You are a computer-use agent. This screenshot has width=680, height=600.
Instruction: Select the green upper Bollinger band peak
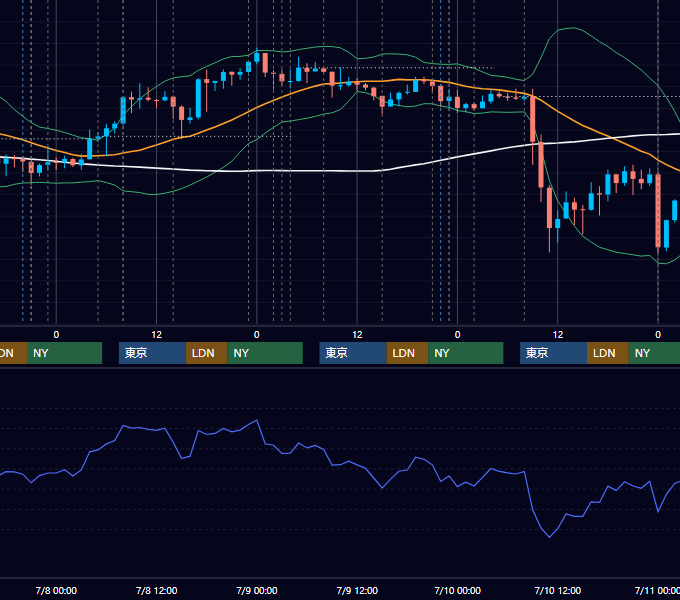click(574, 28)
